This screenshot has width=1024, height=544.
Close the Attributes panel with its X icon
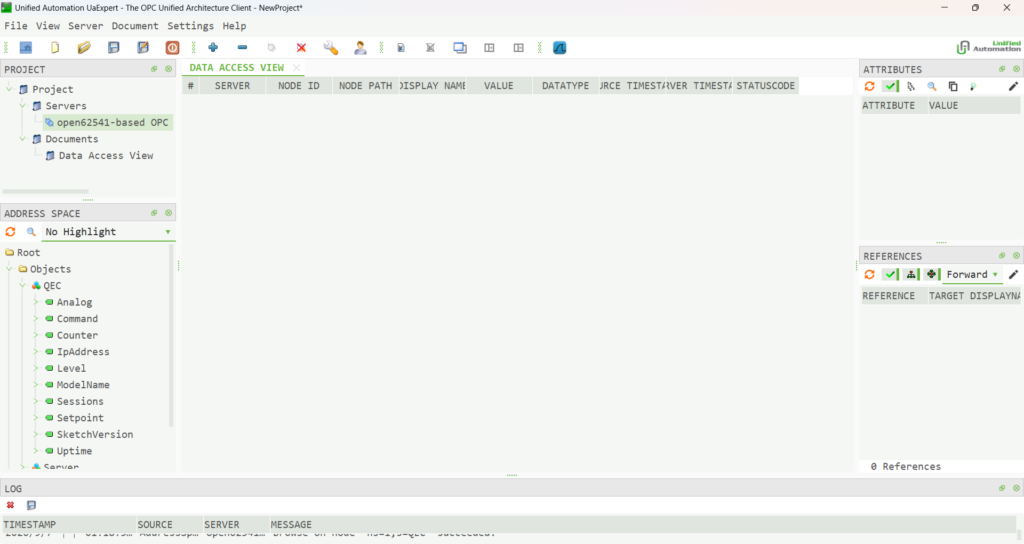click(x=1016, y=69)
